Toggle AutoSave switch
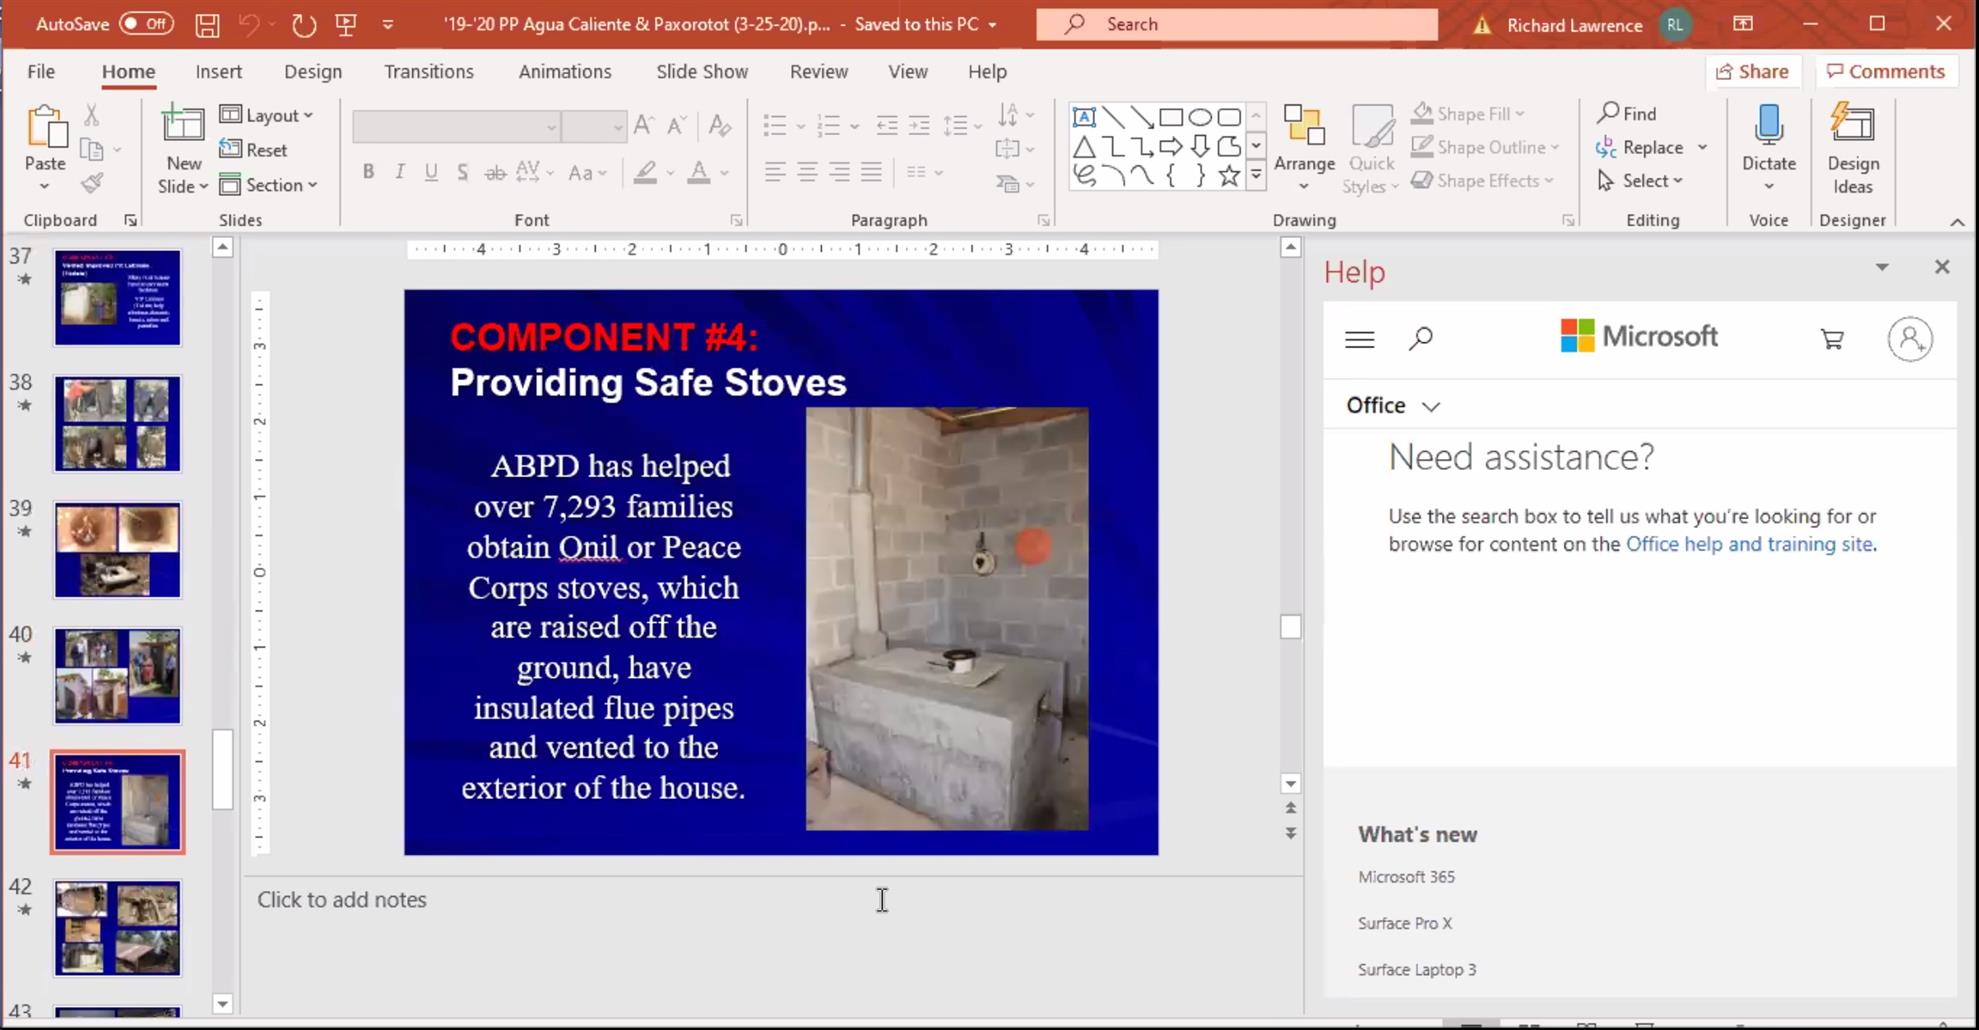Viewport: 1979px width, 1030px height. point(146,24)
